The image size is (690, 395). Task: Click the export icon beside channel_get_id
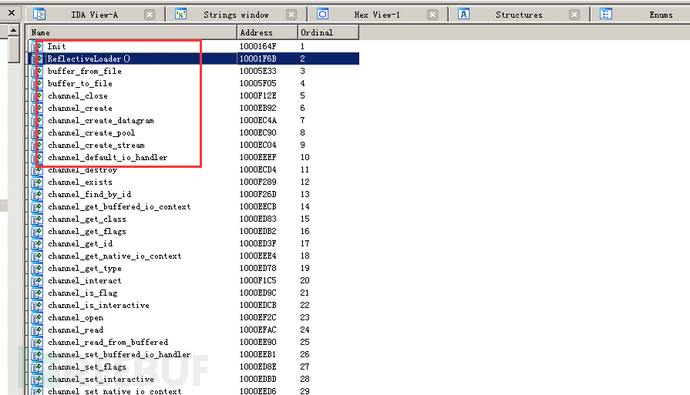pyautogui.click(x=37, y=243)
